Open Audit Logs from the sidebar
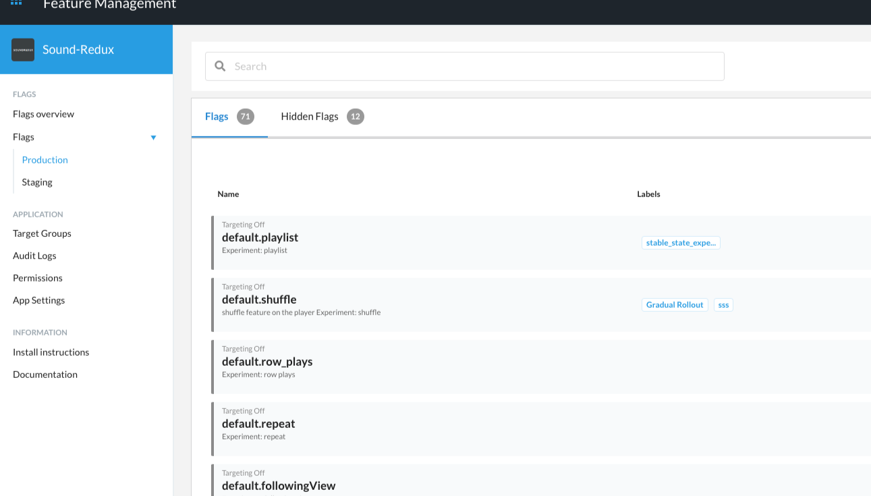The width and height of the screenshot is (871, 496). (x=34, y=256)
